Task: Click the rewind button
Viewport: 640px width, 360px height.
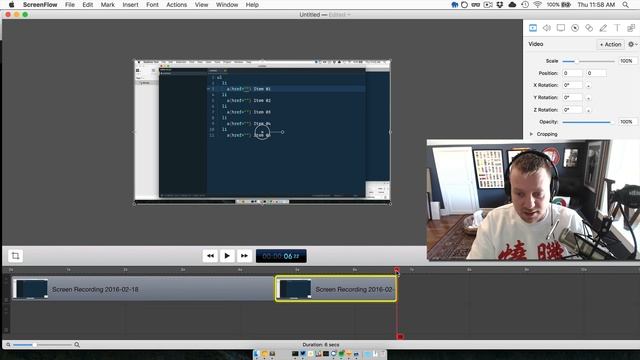Action: click(210, 256)
